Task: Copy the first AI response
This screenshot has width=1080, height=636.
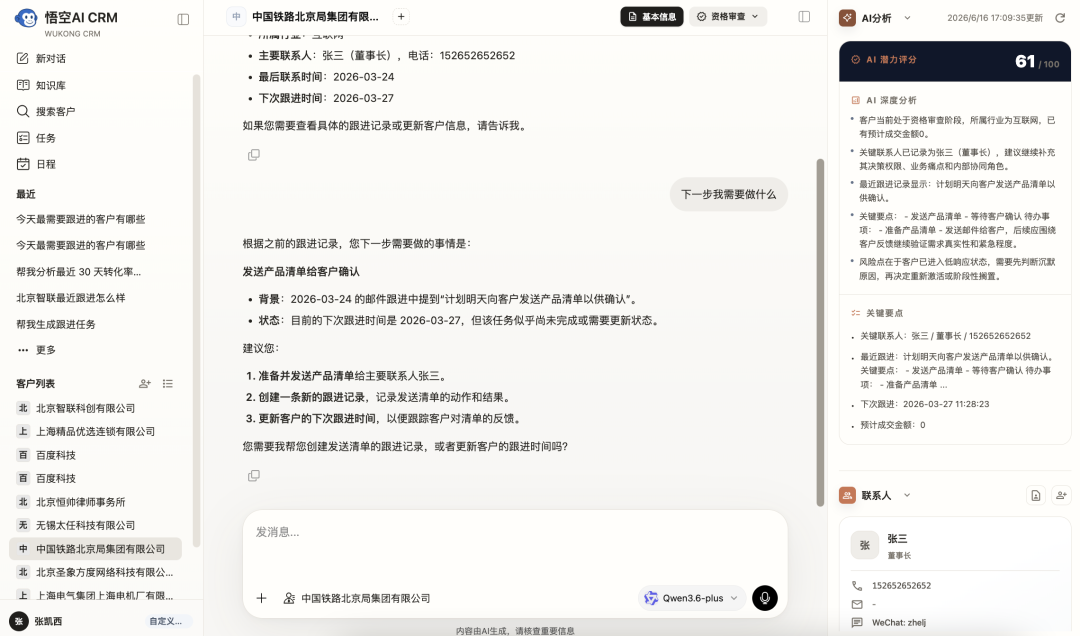Action: click(x=253, y=155)
